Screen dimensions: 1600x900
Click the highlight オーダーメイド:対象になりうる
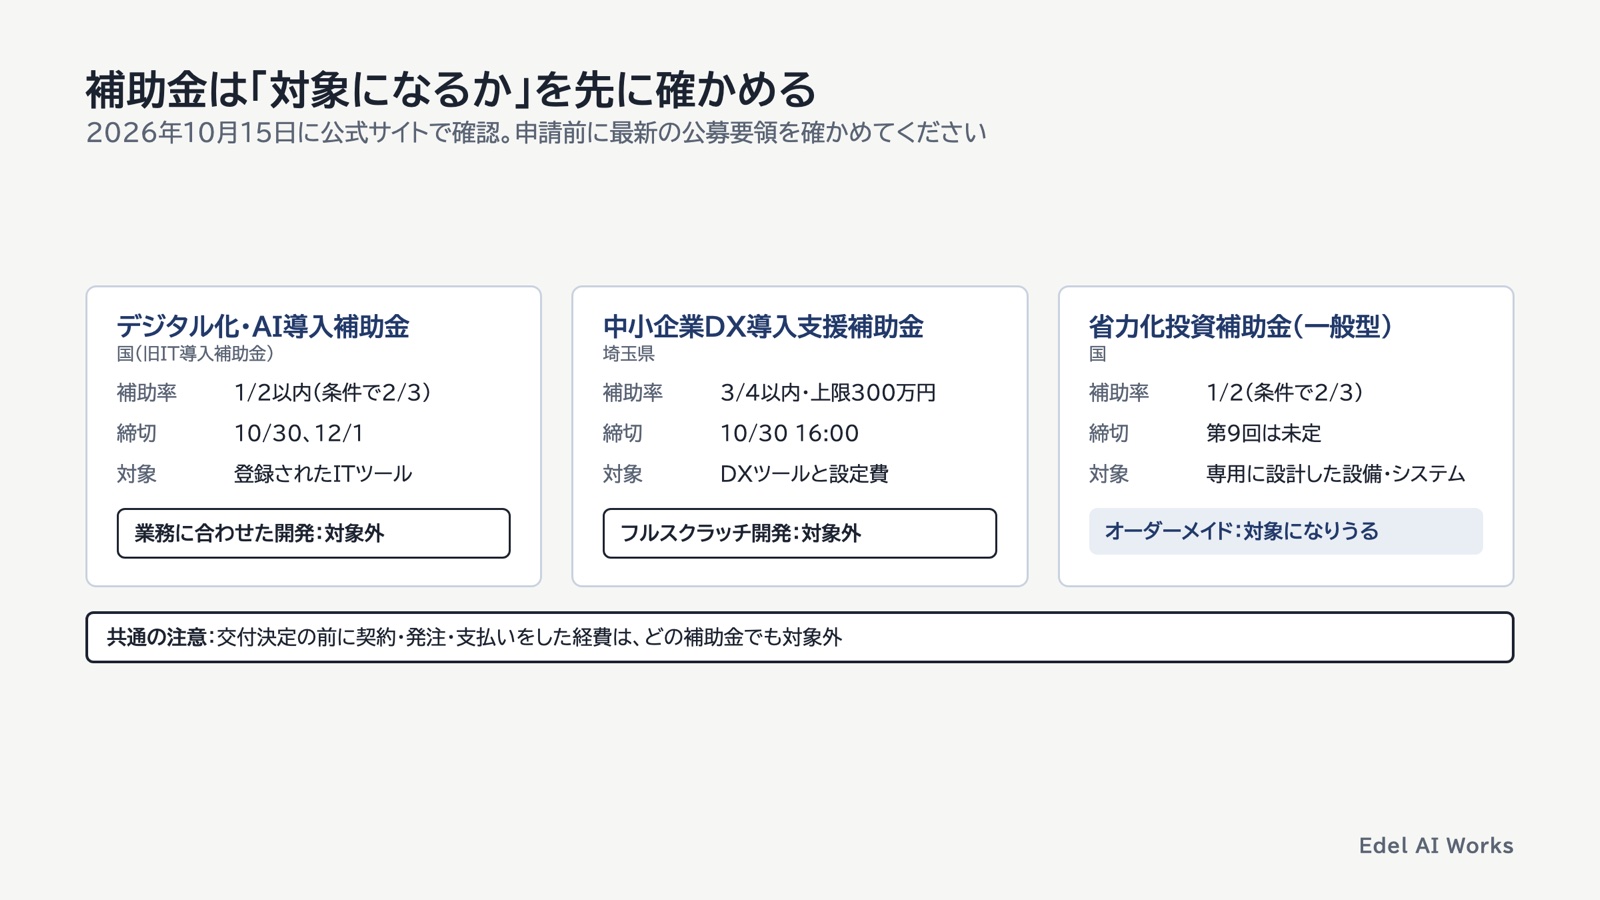click(1286, 531)
